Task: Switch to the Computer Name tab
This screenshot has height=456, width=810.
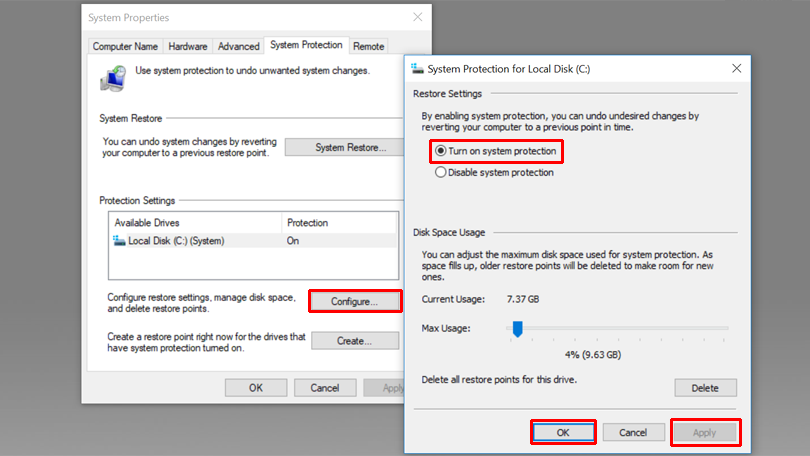Action: (x=125, y=46)
